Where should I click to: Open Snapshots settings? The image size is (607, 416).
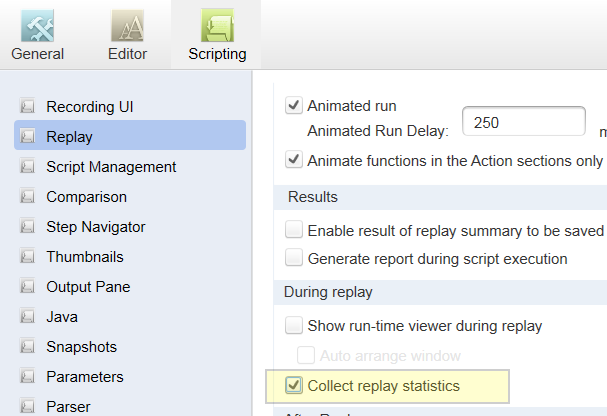click(x=82, y=347)
